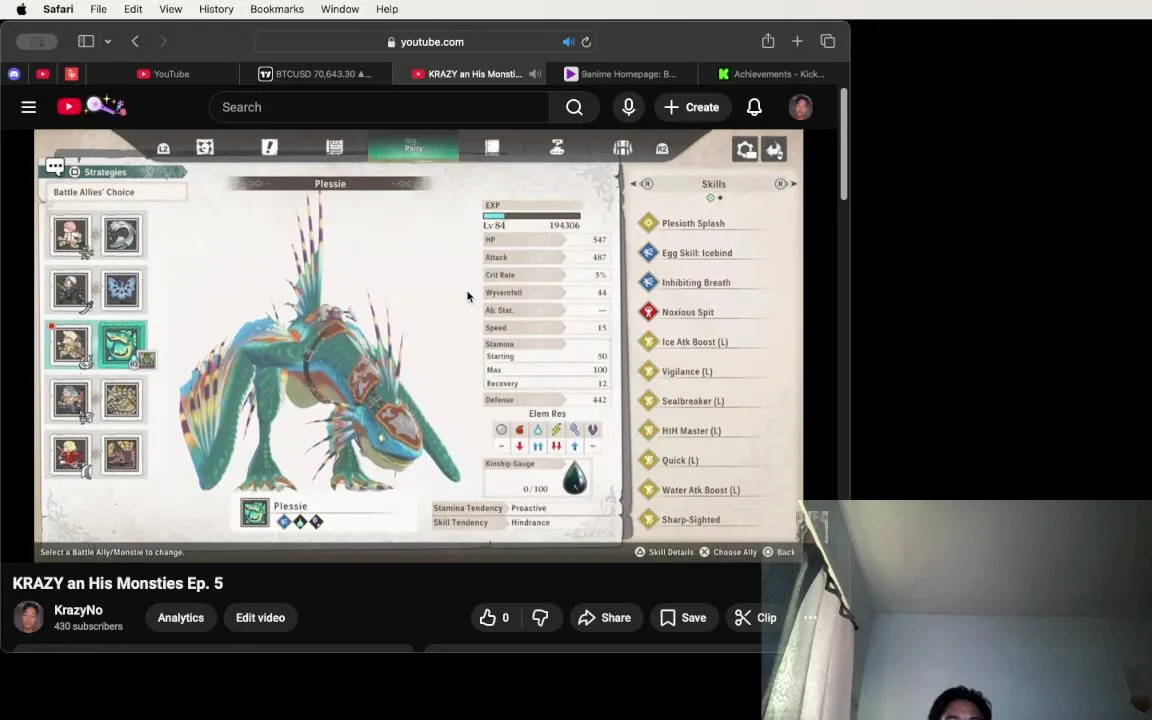This screenshot has height=720, width=1152.
Task: Click the Party tab in game menu
Action: point(413,147)
